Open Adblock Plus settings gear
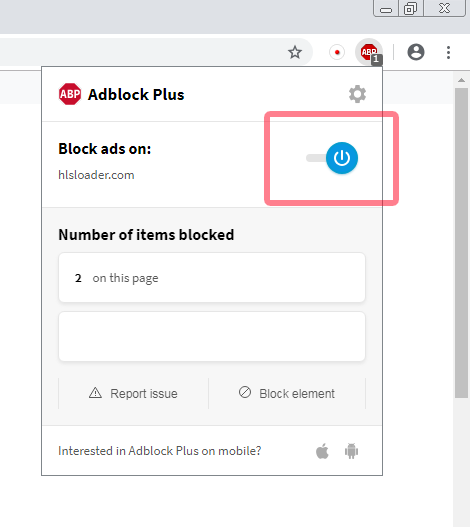The image size is (470, 527). [x=357, y=94]
